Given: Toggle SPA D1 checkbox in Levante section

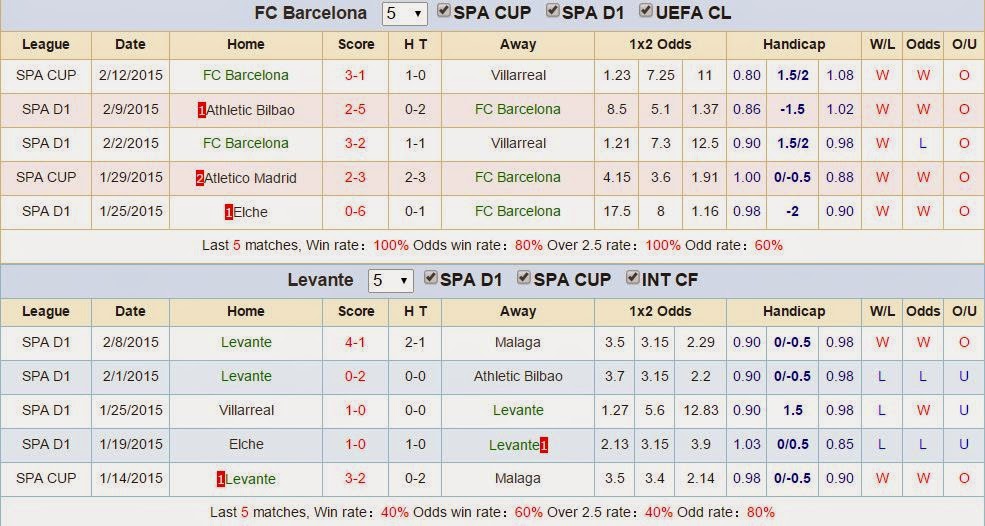Looking at the screenshot, I should click(x=430, y=278).
